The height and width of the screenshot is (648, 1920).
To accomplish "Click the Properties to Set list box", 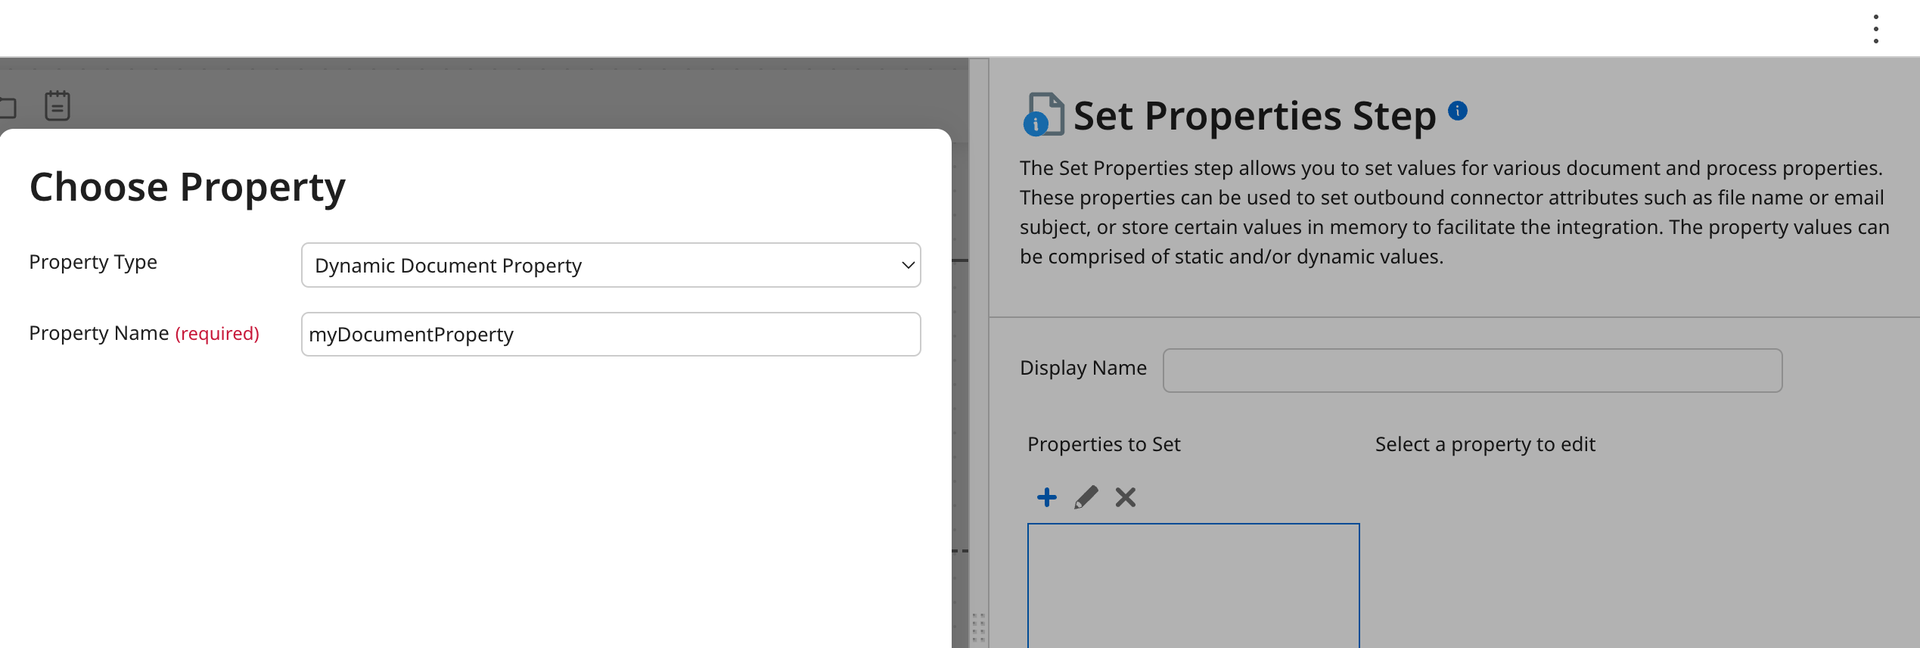I will pyautogui.click(x=1193, y=585).
